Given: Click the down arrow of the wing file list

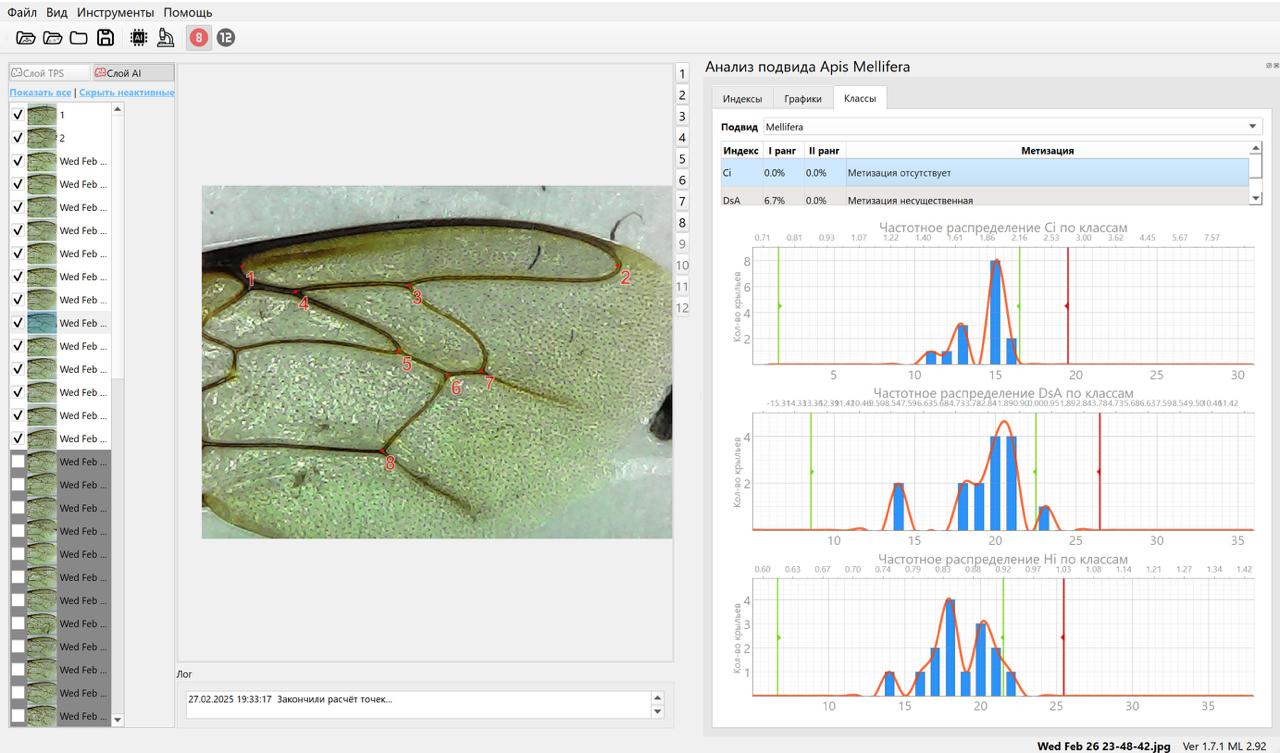Looking at the screenshot, I should click(117, 719).
